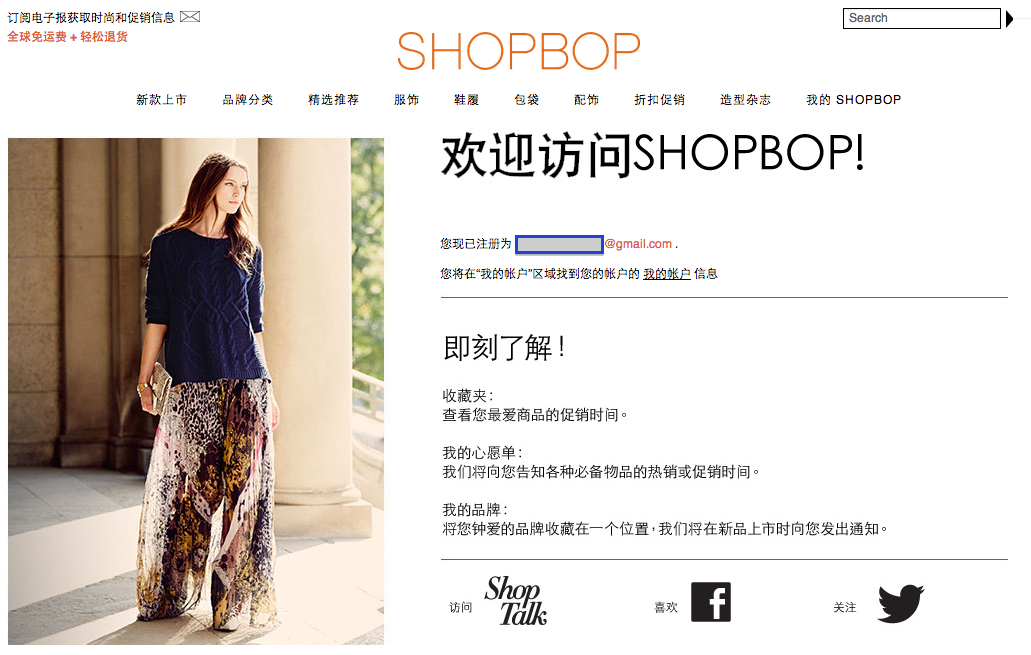The width and height of the screenshot is (1031, 655).
Task: Click the 全球免运费 + 轻松退货 link
Action: point(68,37)
